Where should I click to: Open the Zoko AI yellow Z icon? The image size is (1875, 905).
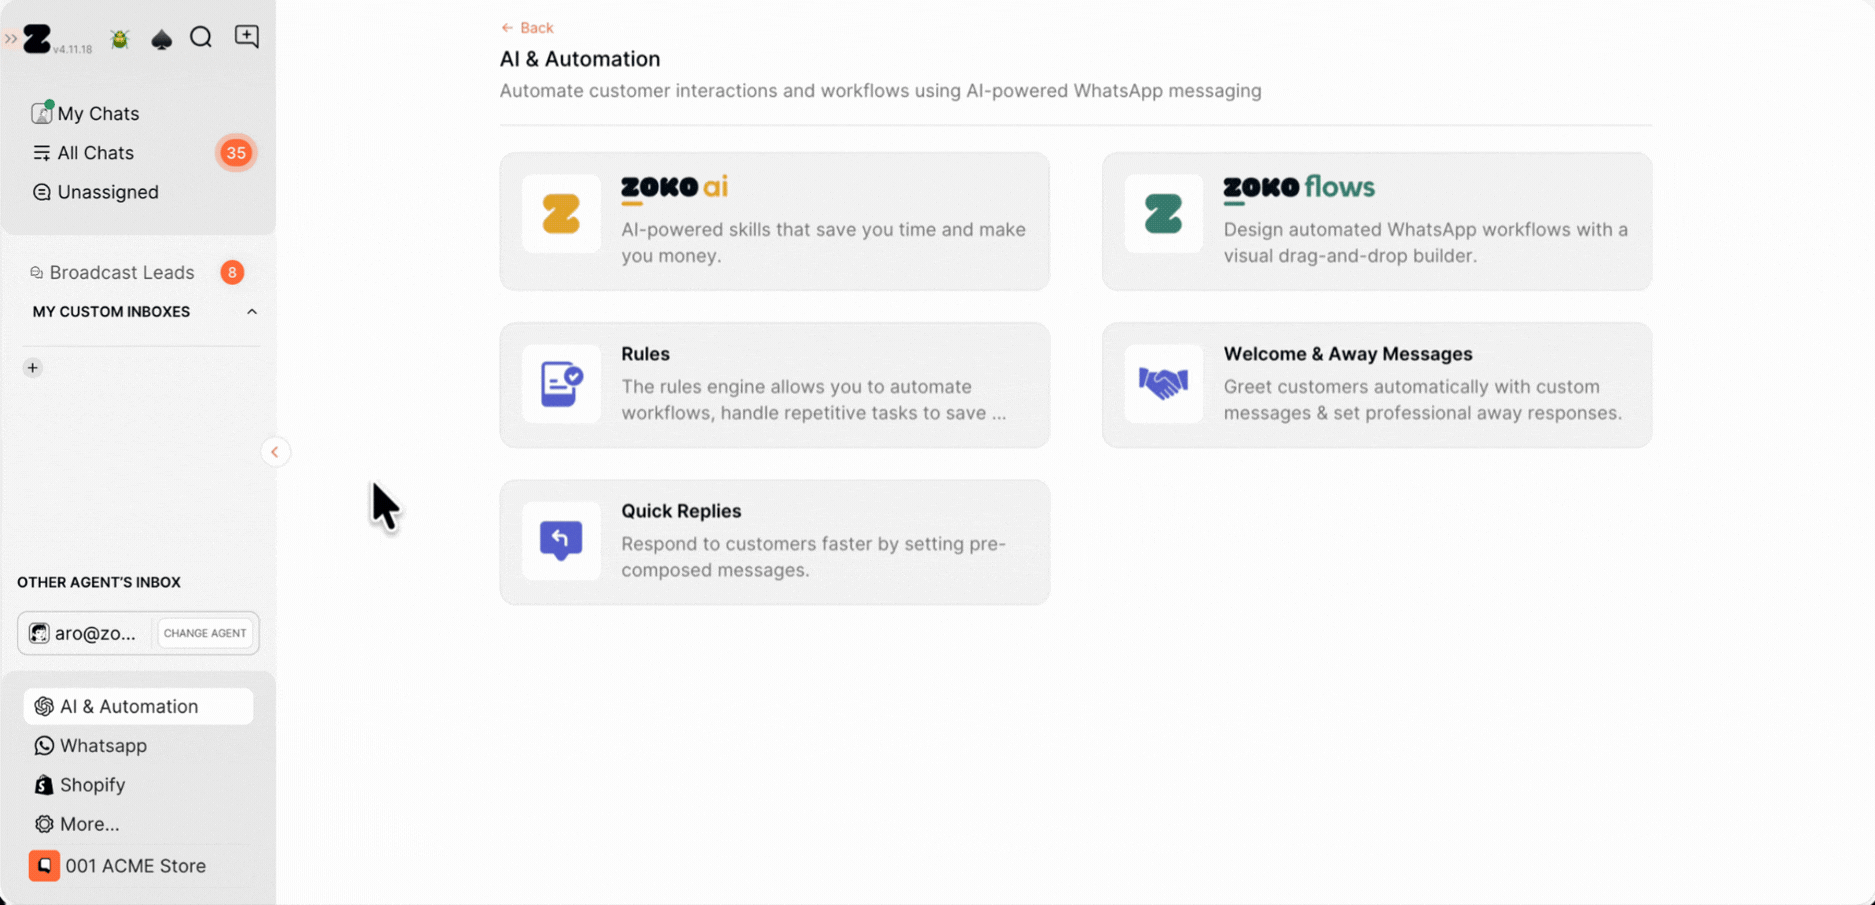point(561,214)
